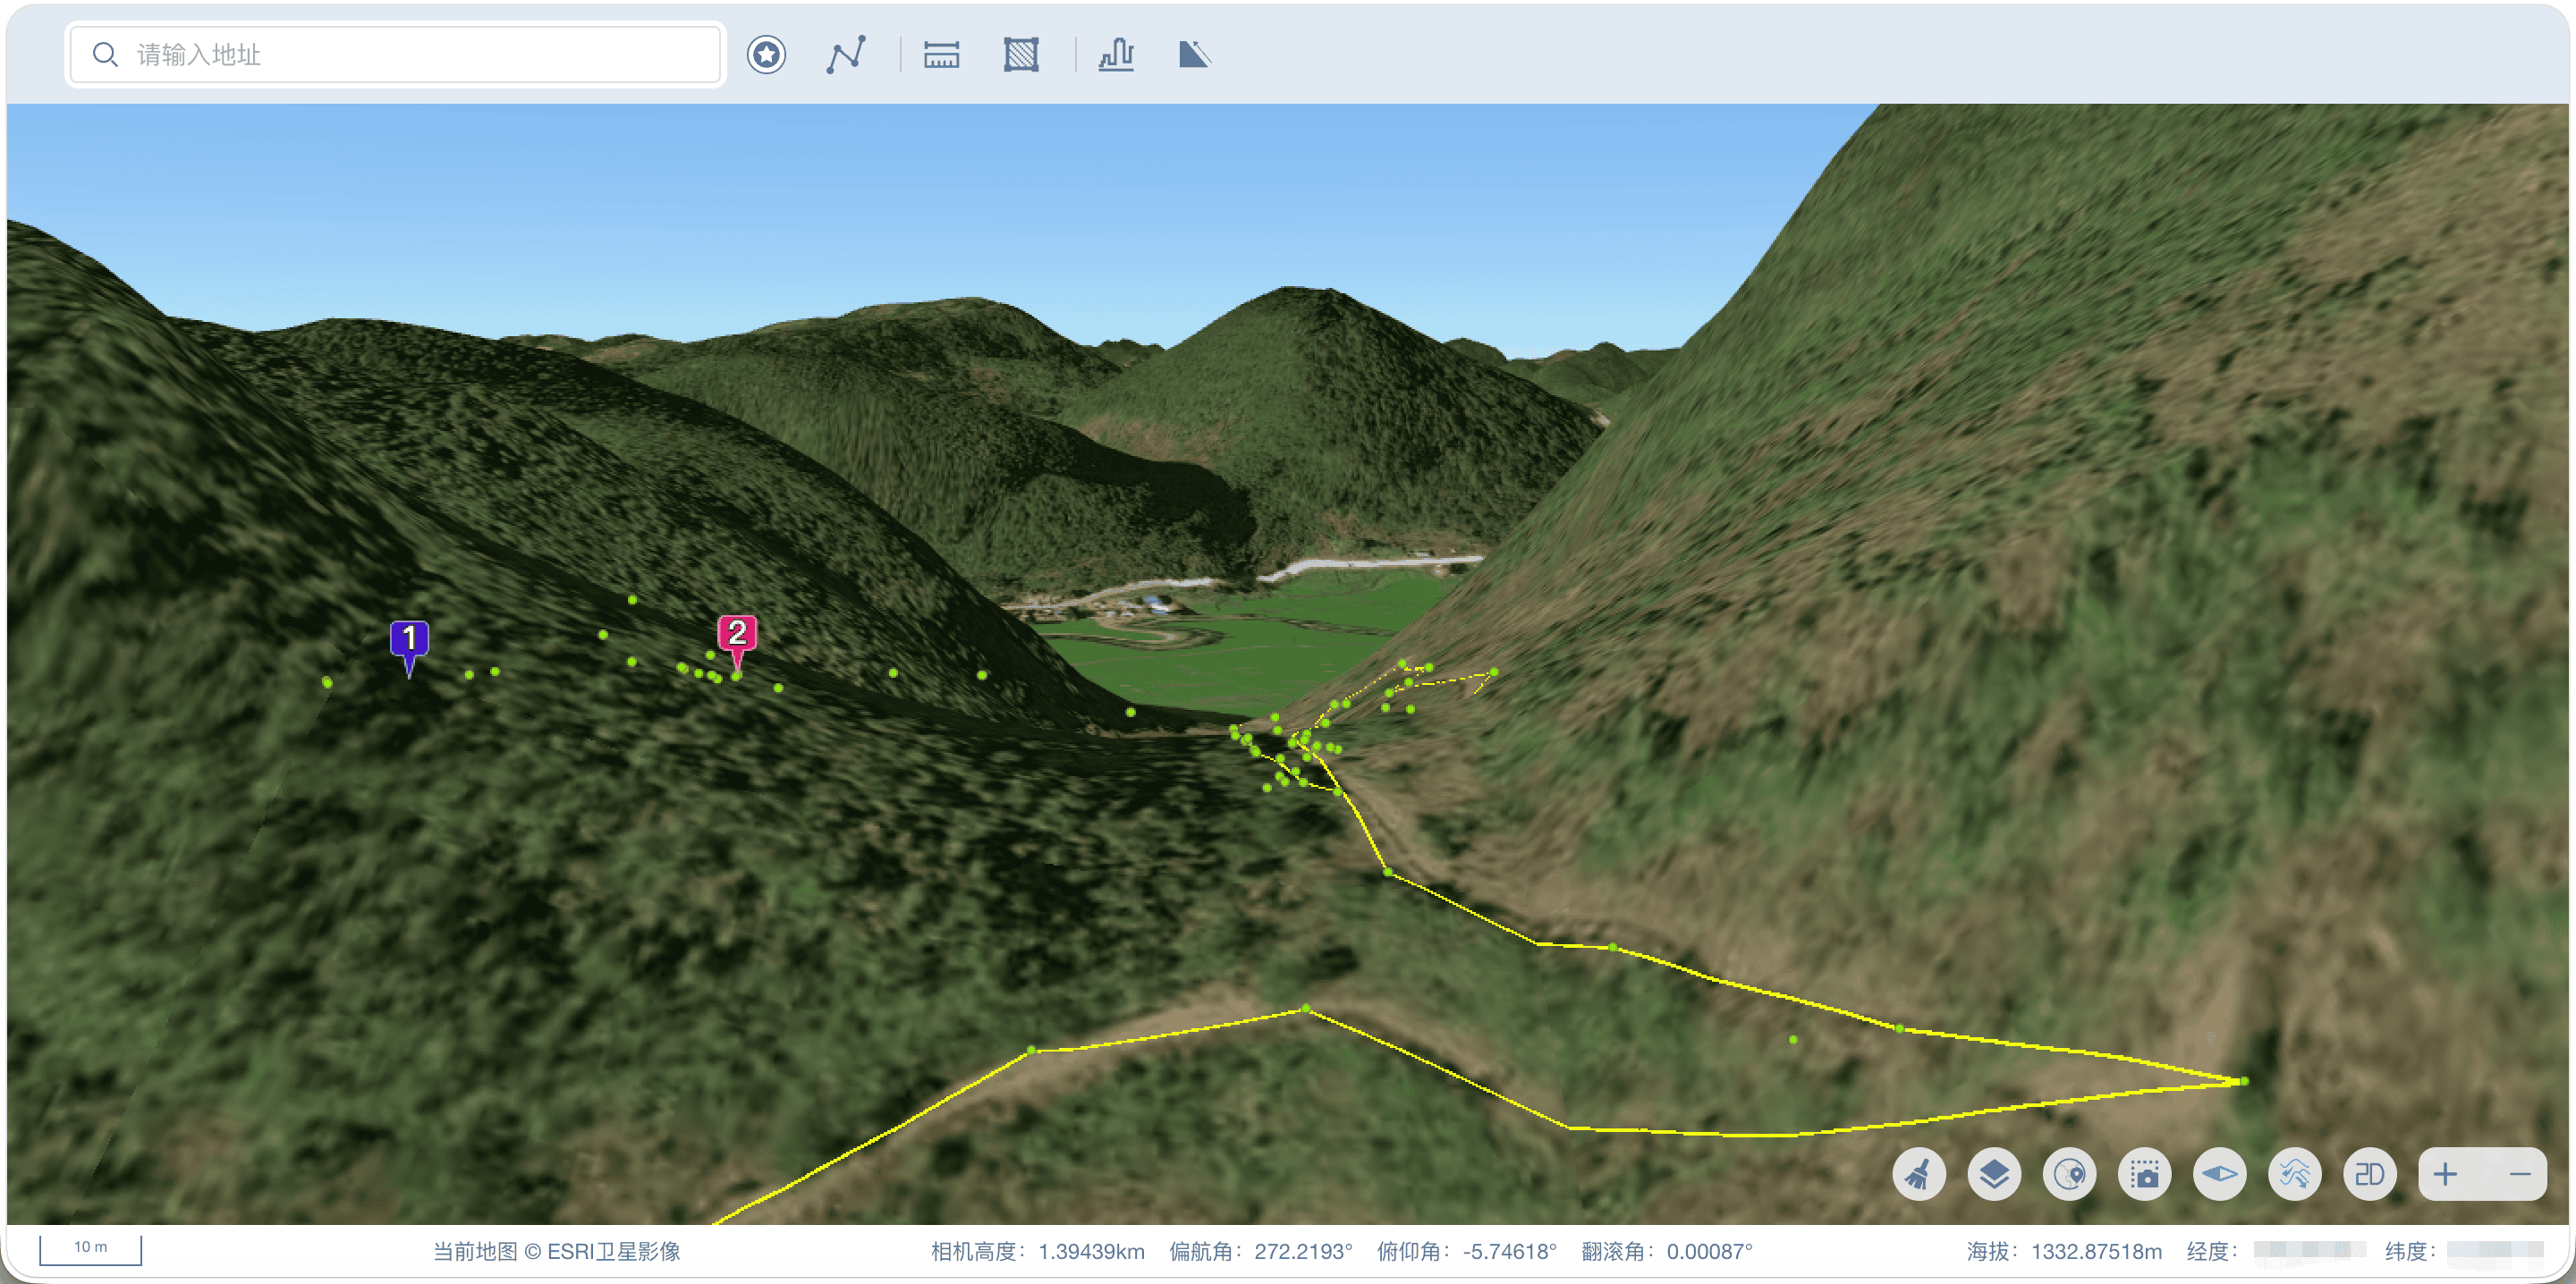Viewport: 2576px width, 1284px height.
Task: Select the hatched area measurement tool
Action: pos(1021,54)
